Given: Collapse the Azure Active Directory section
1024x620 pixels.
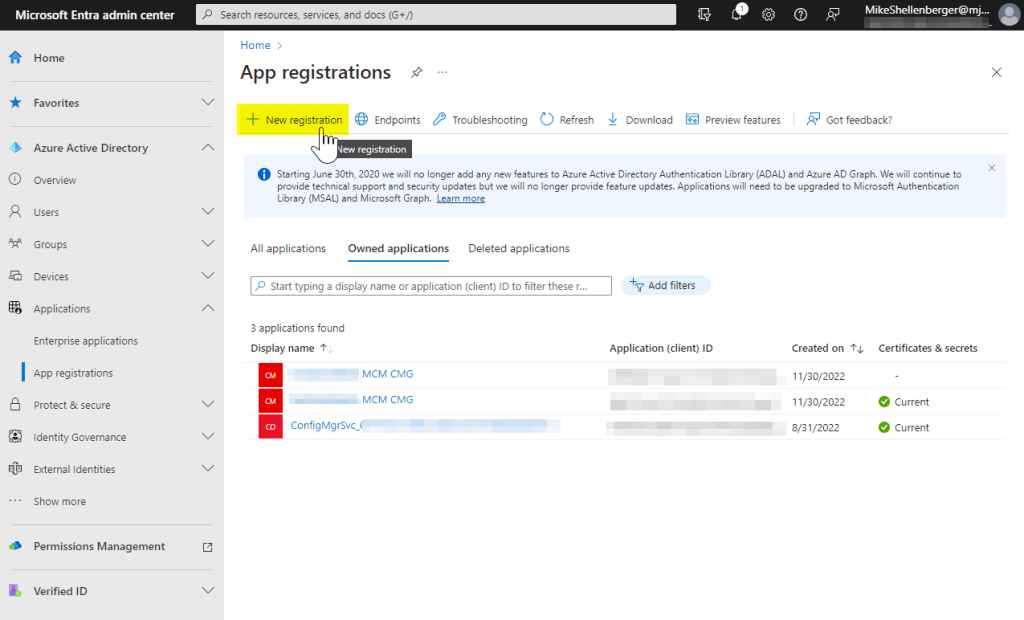Looking at the screenshot, I should point(208,148).
